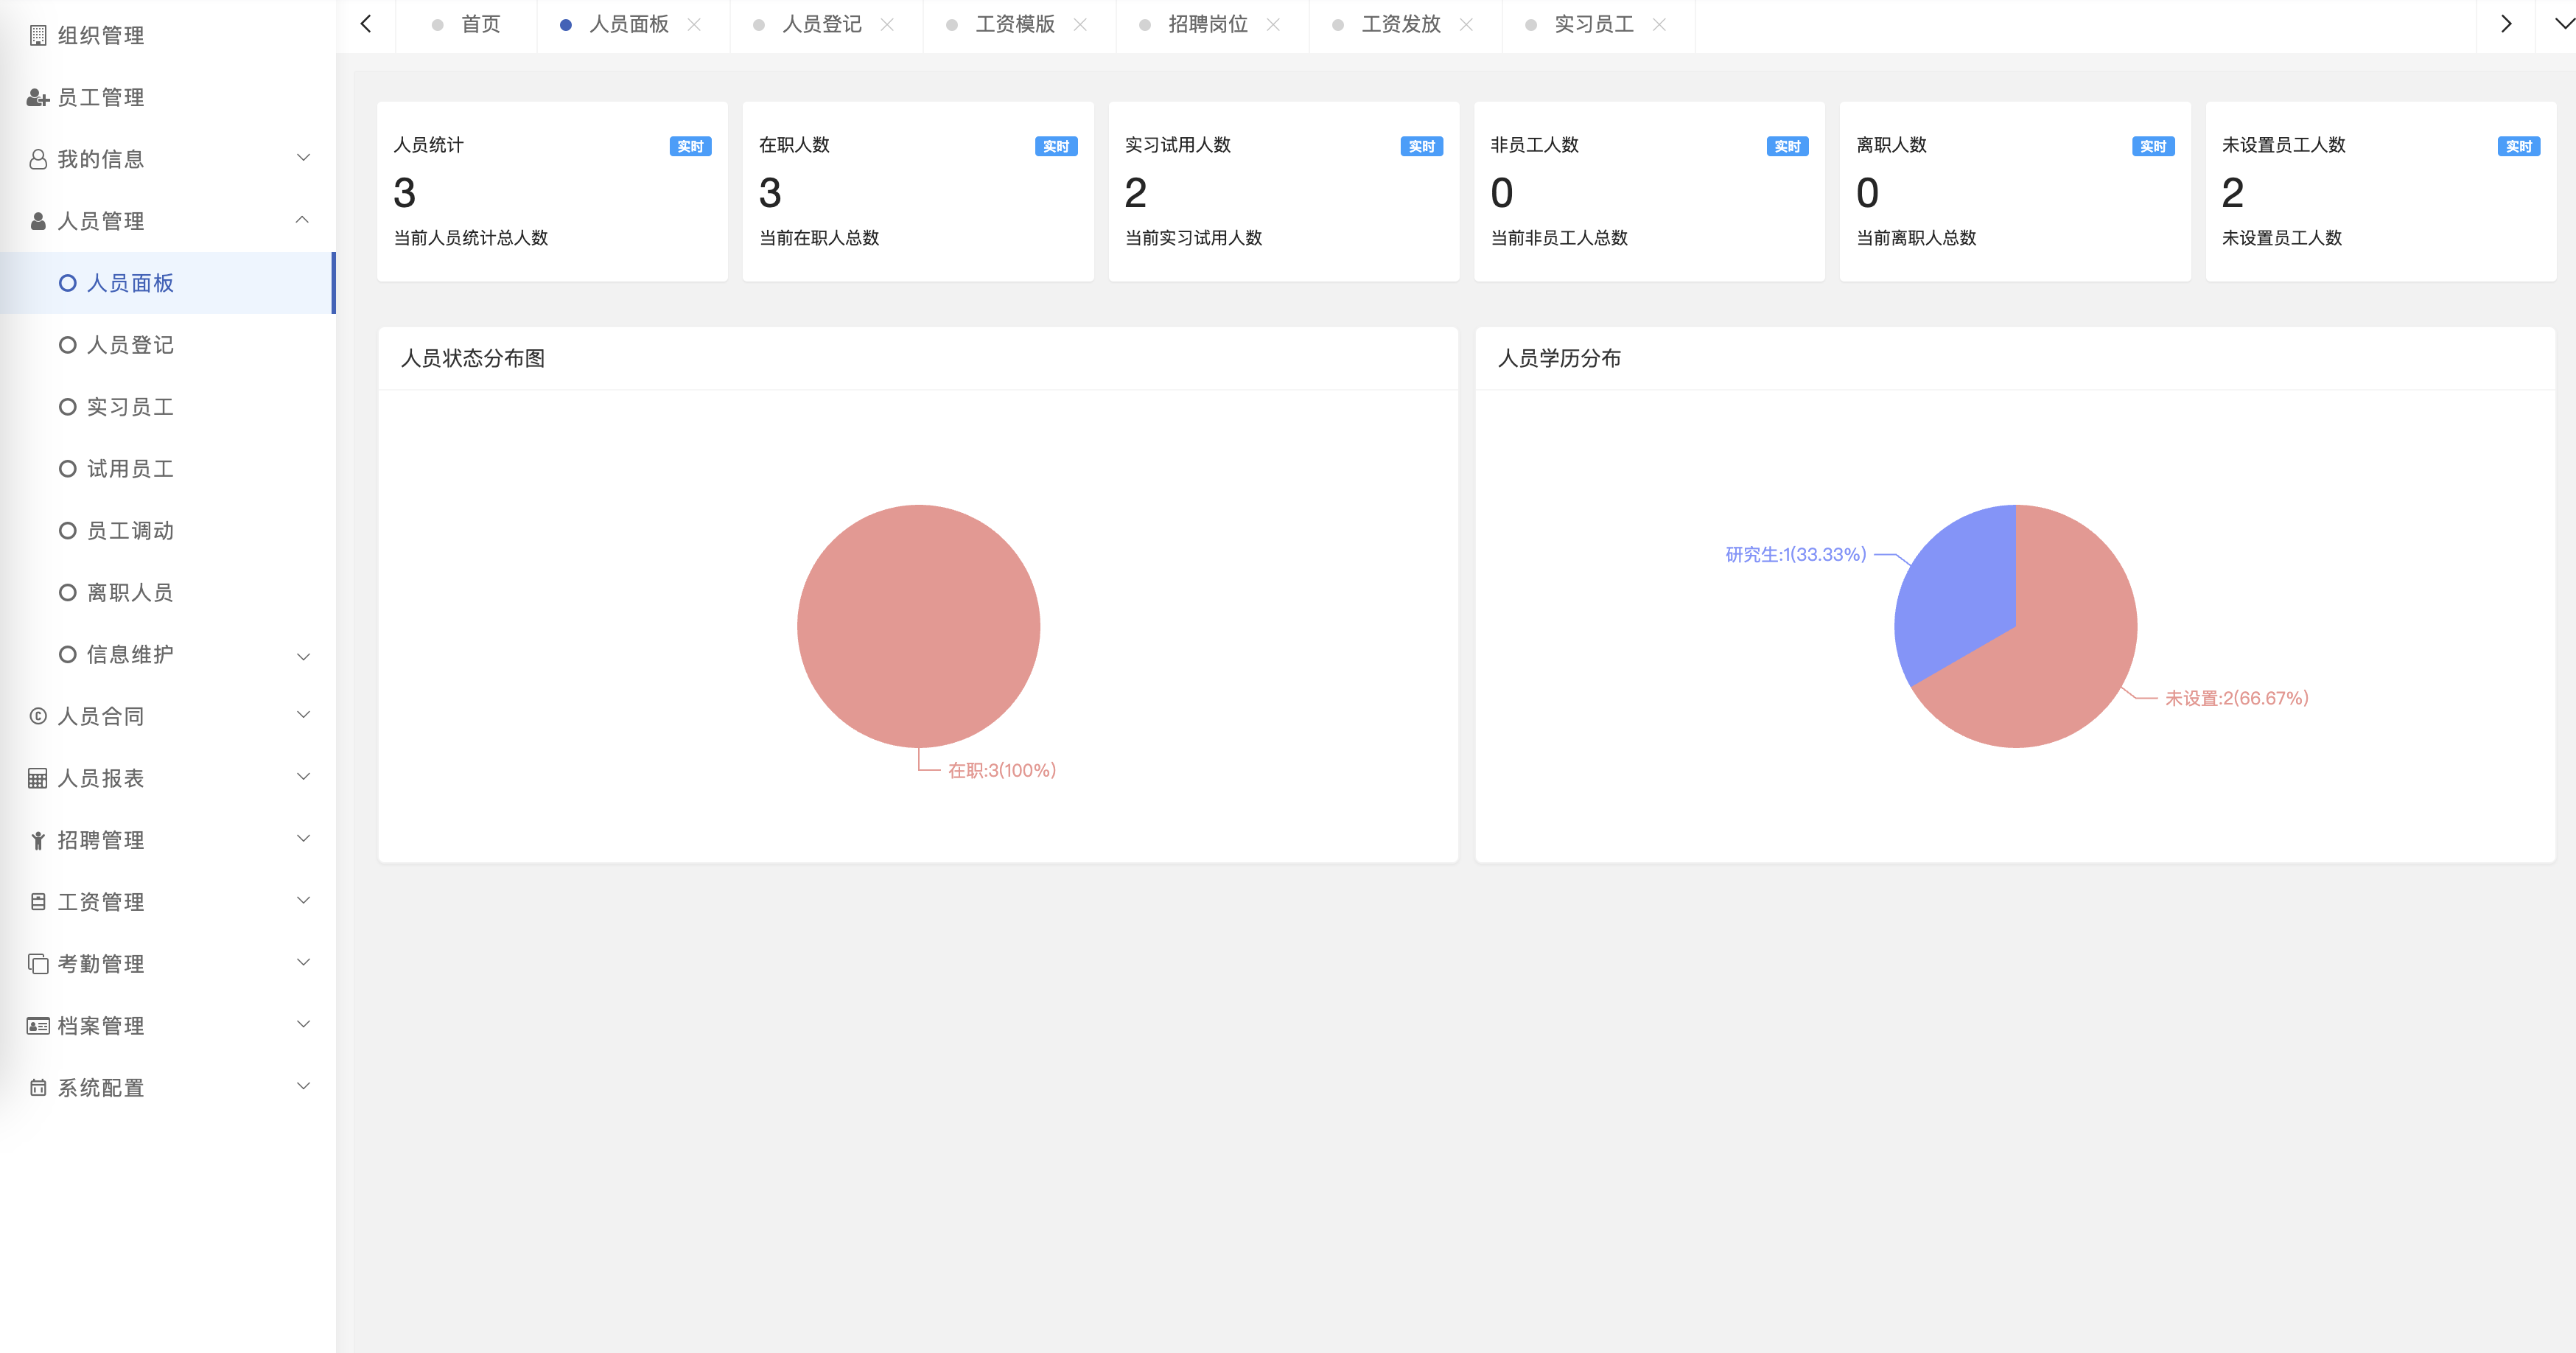Viewport: 2576px width, 1353px height.
Task: Click the red 在职 pie in status chart
Action: tap(918, 626)
